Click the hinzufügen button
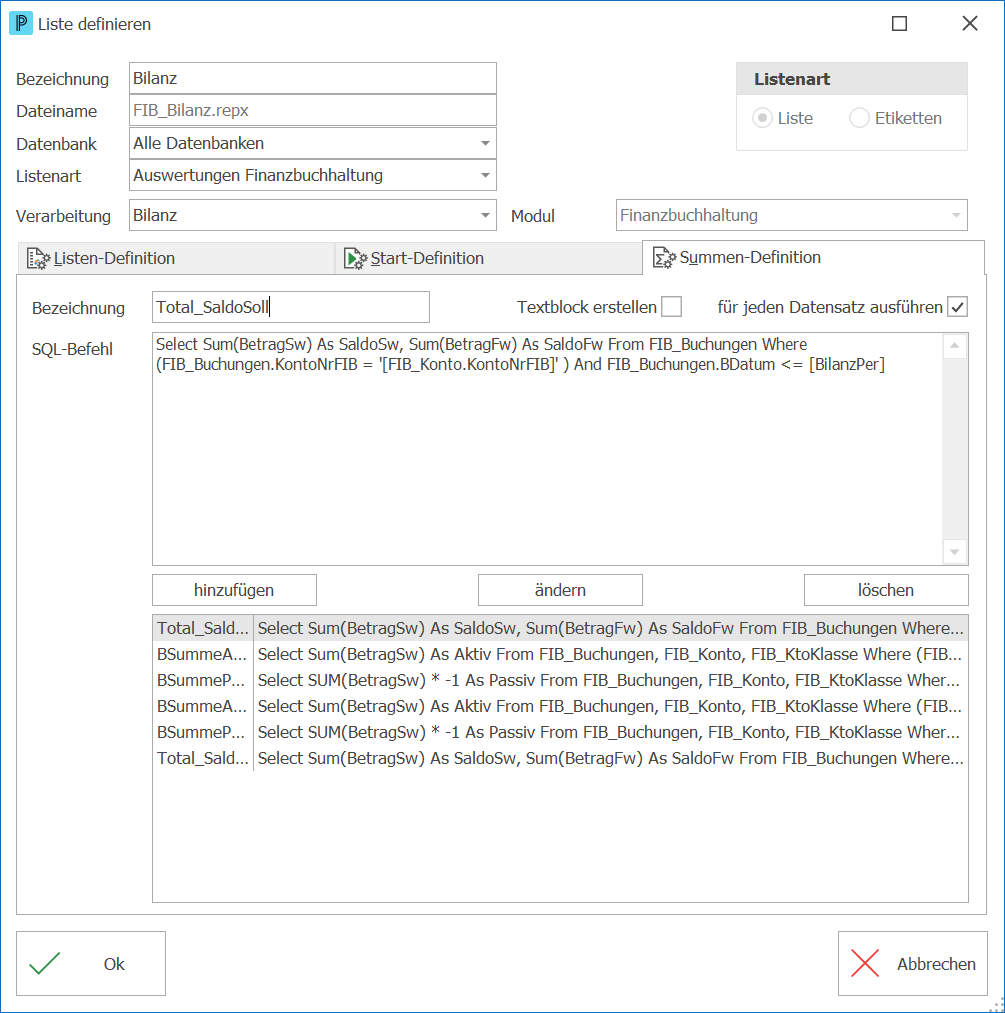Viewport: 1005px width, 1013px height. pyautogui.click(x=234, y=590)
